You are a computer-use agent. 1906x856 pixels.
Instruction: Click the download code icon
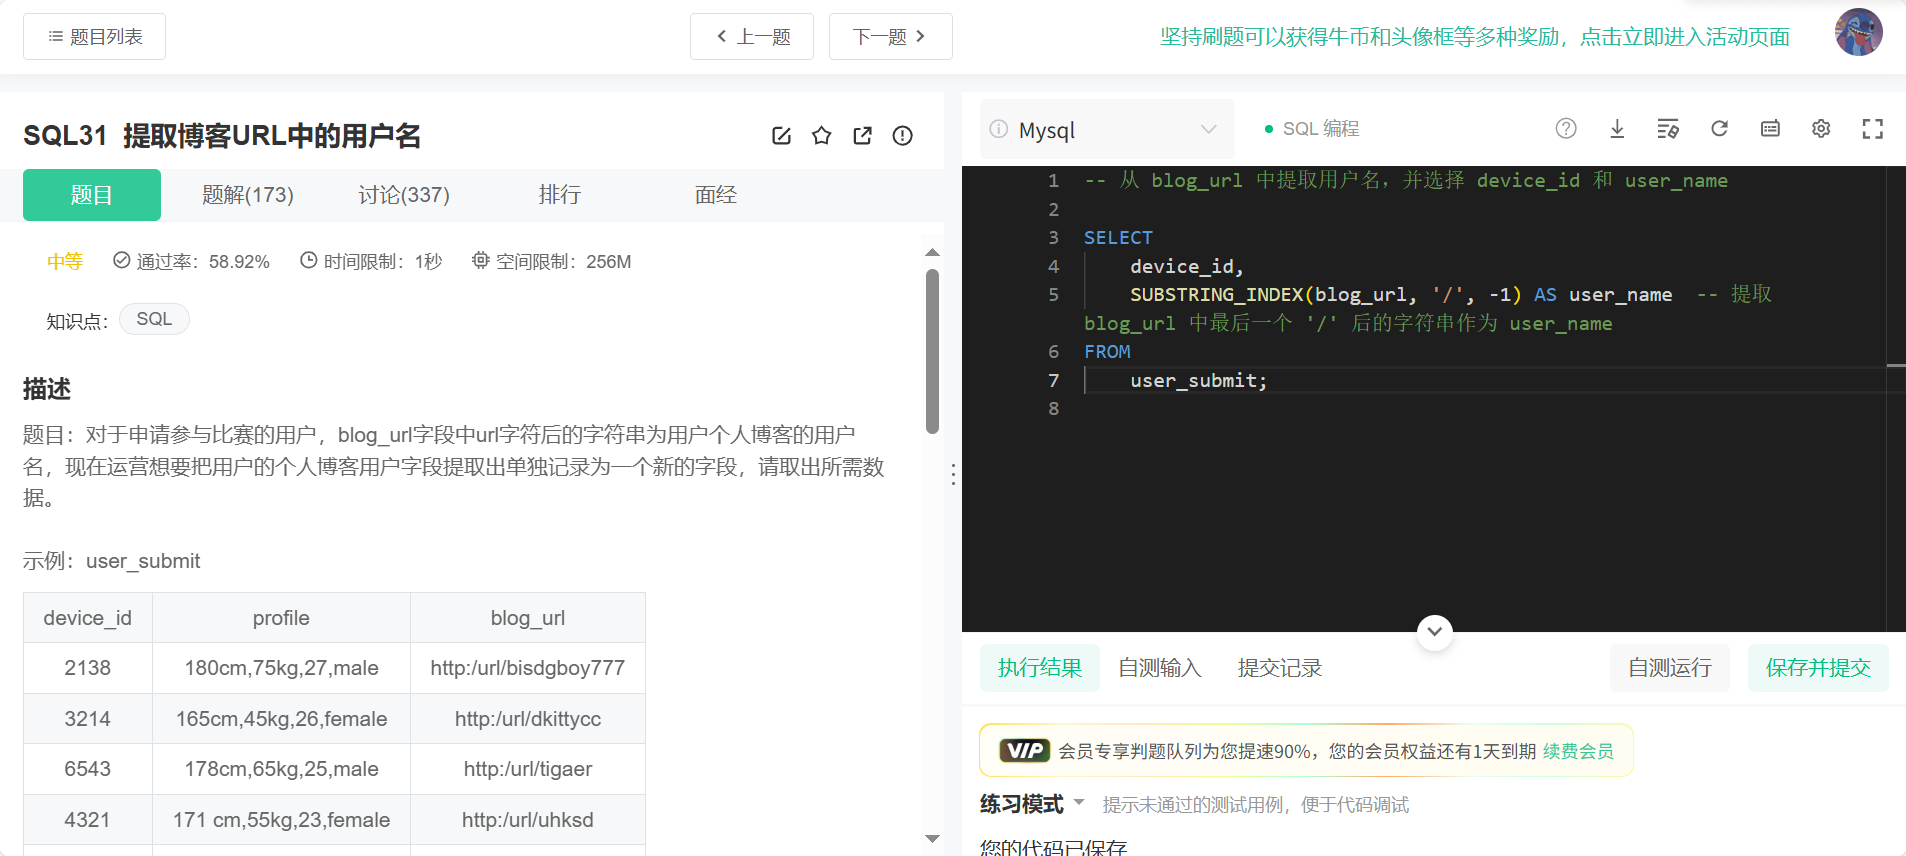[1617, 128]
